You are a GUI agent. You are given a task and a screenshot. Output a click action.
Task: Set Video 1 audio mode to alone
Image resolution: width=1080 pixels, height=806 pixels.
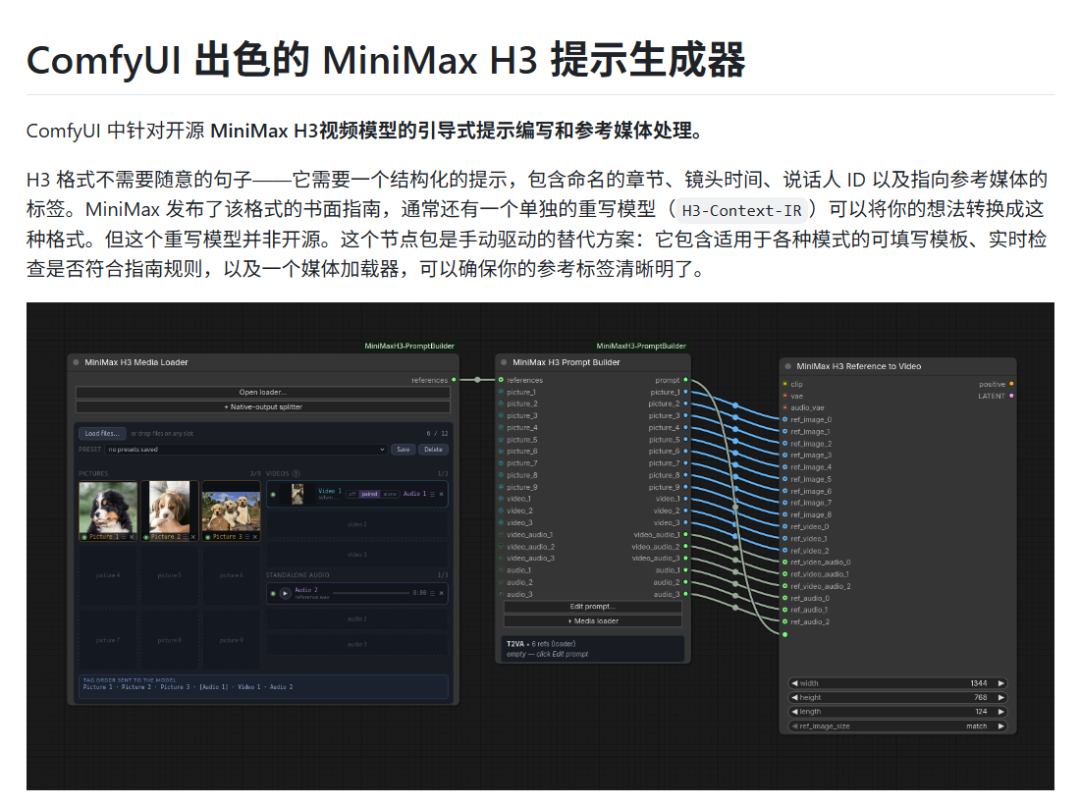[390, 494]
